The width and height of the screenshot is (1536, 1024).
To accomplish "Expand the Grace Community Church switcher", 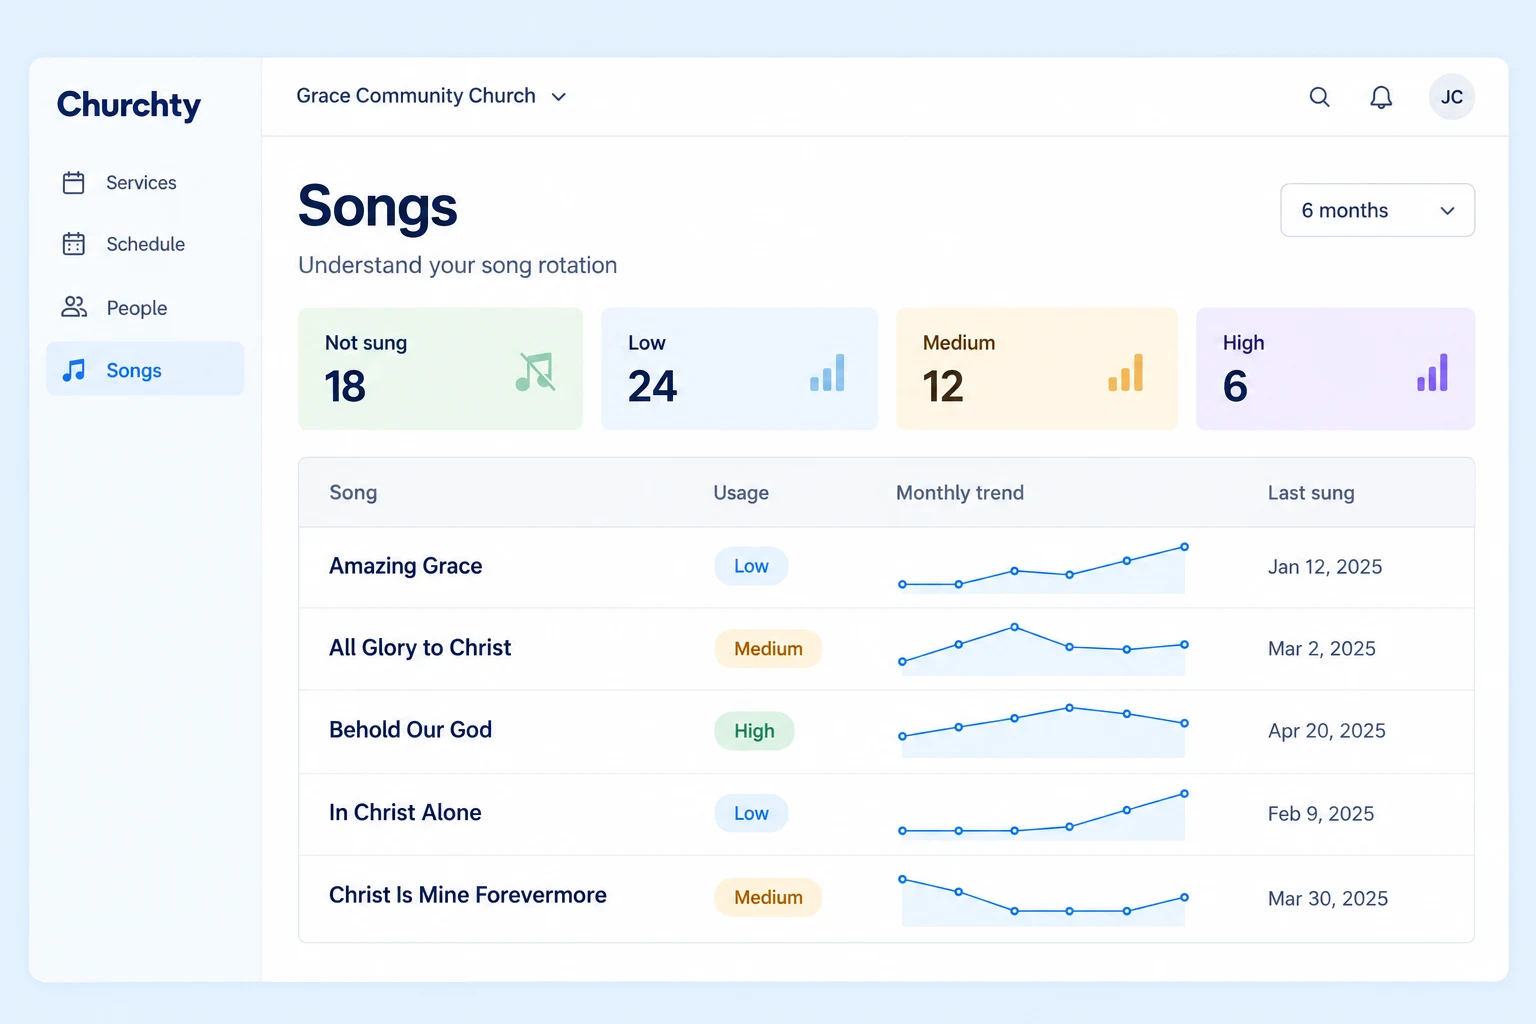I will [432, 96].
